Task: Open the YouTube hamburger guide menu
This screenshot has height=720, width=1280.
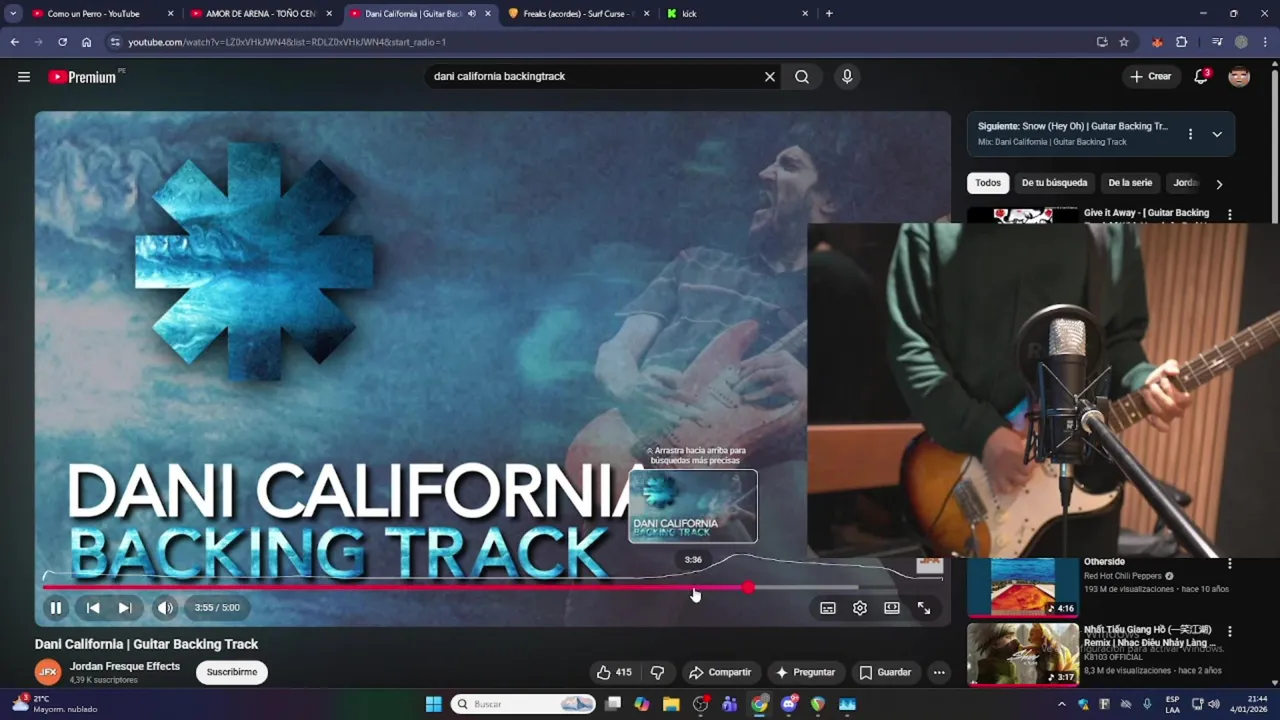Action: pos(24,77)
